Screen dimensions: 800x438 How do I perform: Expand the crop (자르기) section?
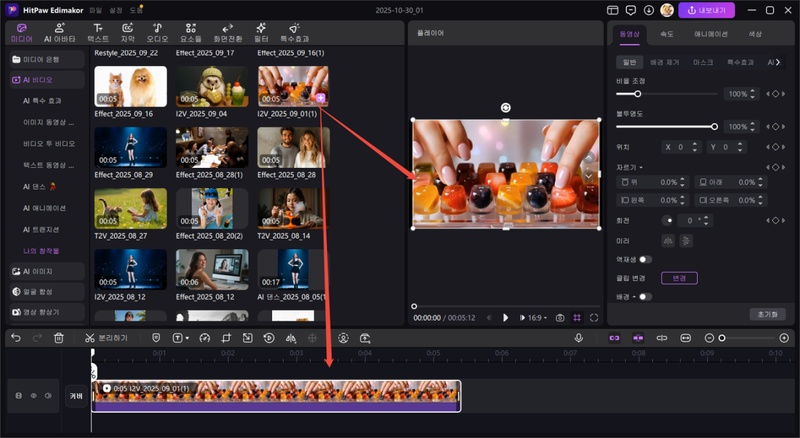coord(631,167)
